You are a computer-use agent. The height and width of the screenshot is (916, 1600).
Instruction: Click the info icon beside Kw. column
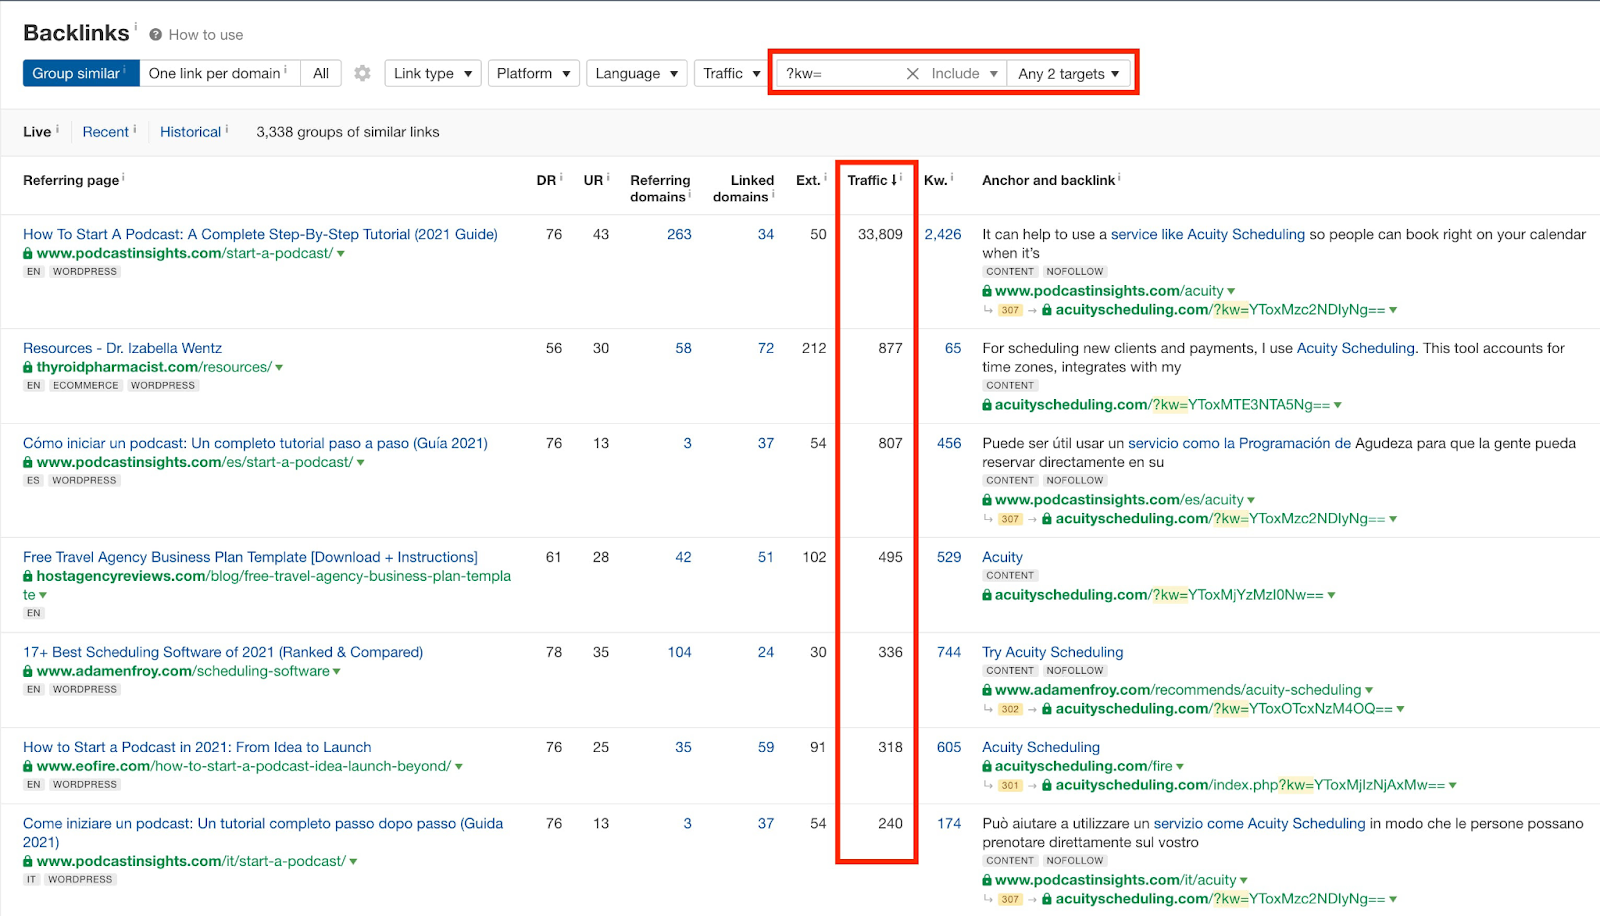pos(952,177)
